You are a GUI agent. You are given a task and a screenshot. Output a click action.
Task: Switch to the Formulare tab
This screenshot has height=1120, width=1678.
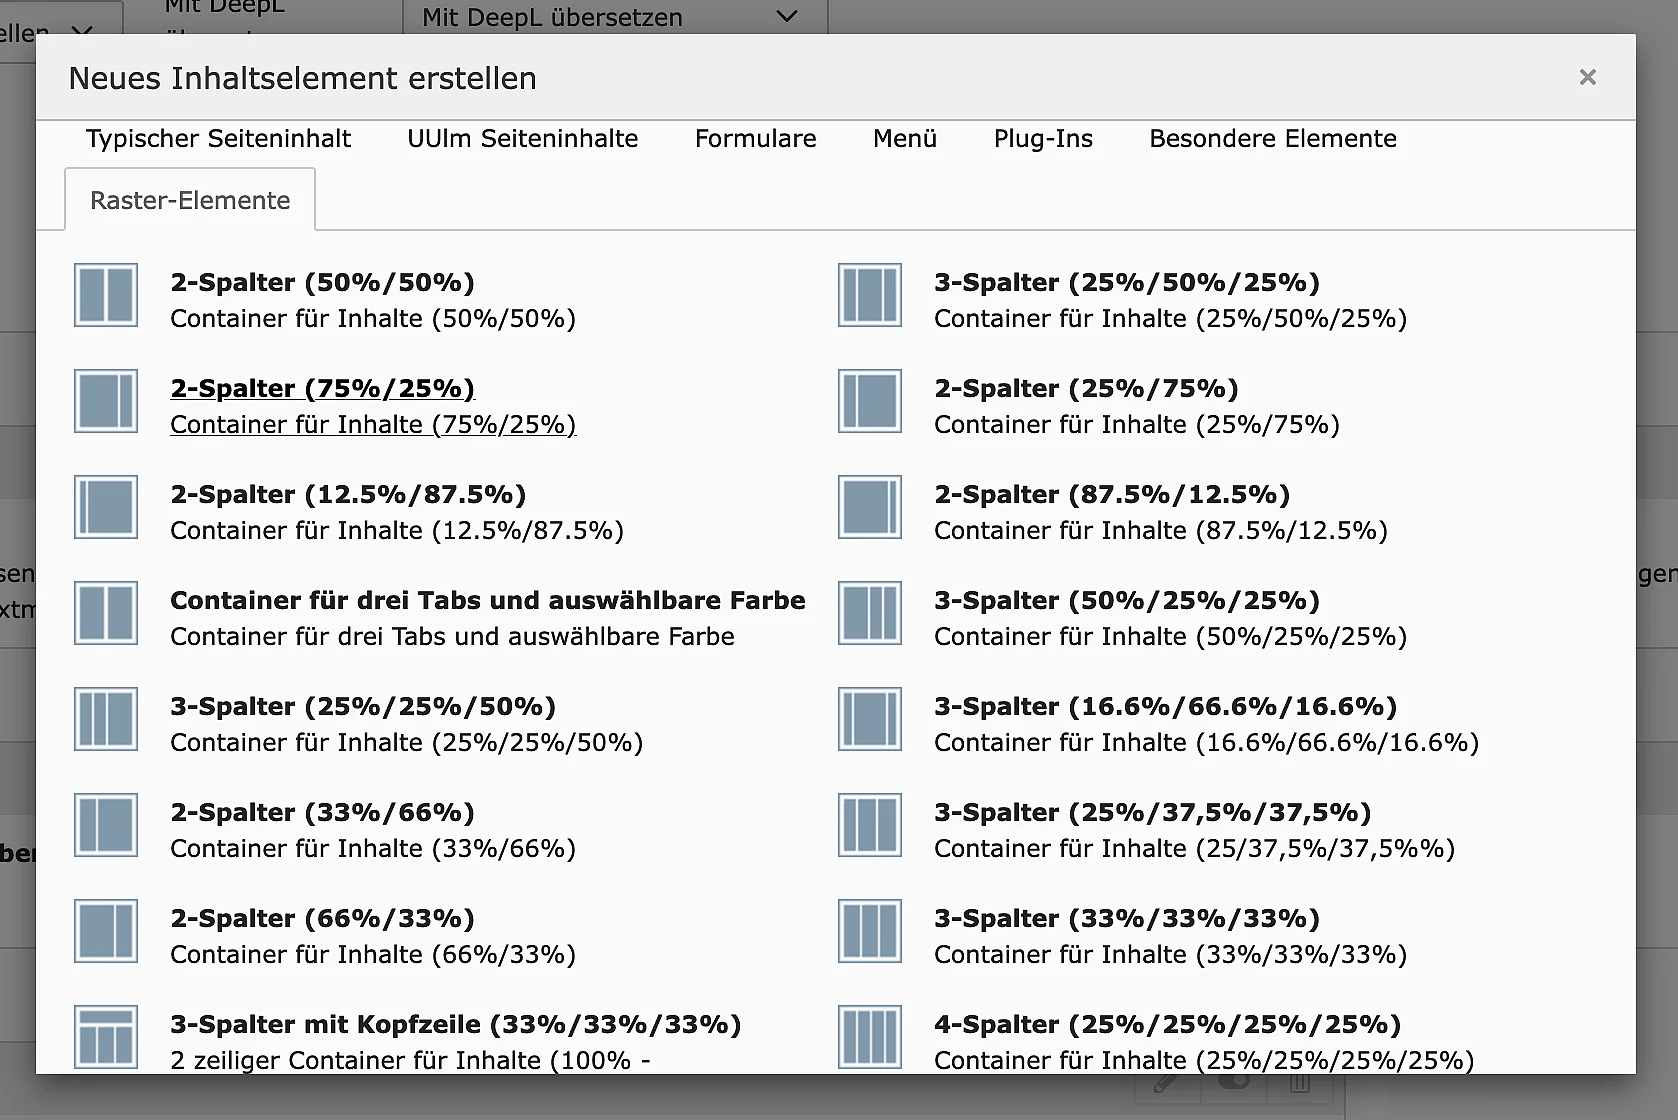[x=755, y=139]
